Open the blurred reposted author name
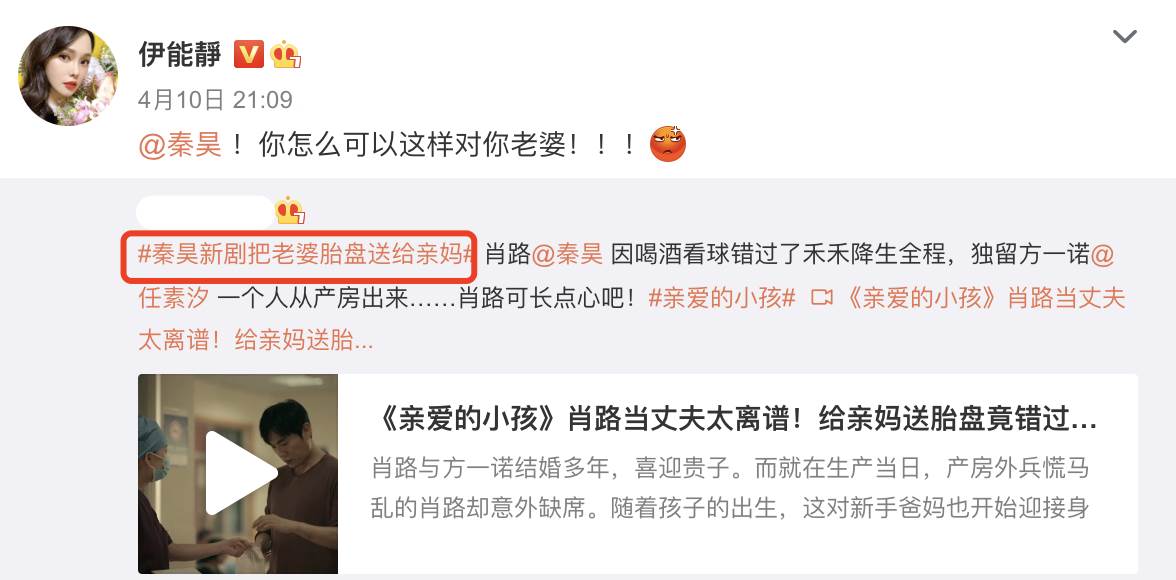Viewport: 1176px width, 580px height. 206,212
